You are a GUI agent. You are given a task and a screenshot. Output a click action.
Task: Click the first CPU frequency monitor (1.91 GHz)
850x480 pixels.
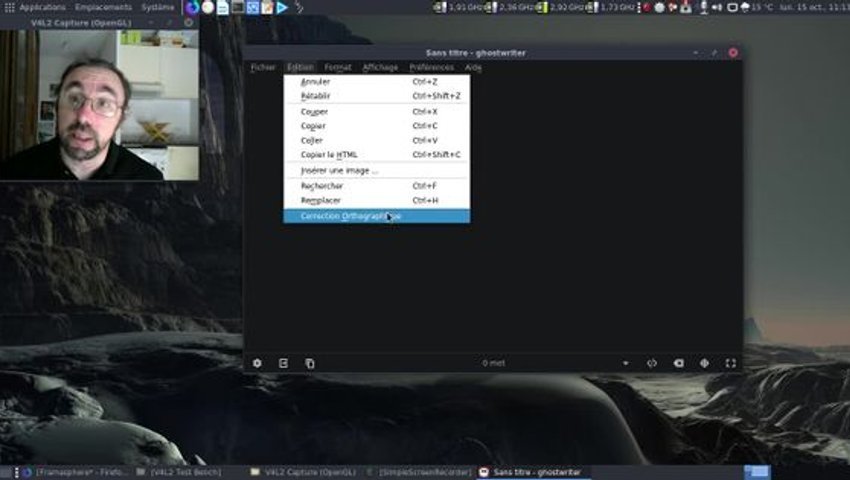[459, 7]
